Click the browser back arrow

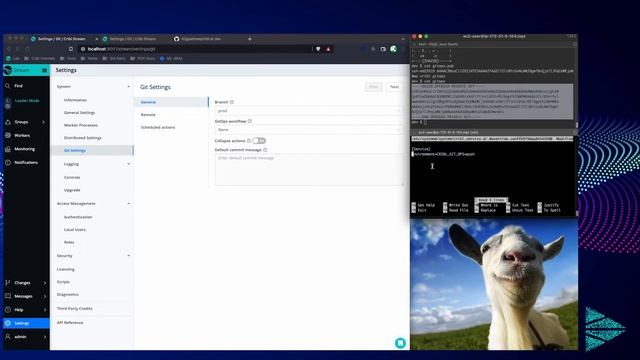point(9,49)
